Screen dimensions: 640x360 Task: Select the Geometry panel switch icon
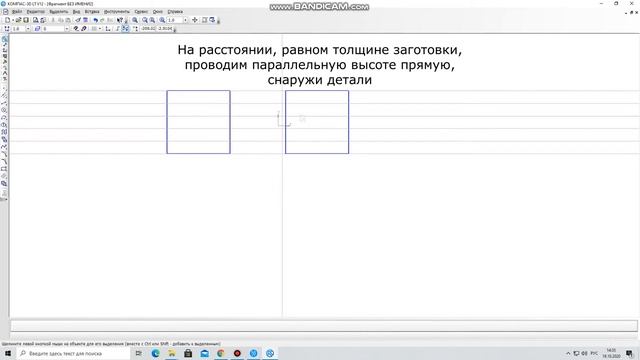pos(5,40)
